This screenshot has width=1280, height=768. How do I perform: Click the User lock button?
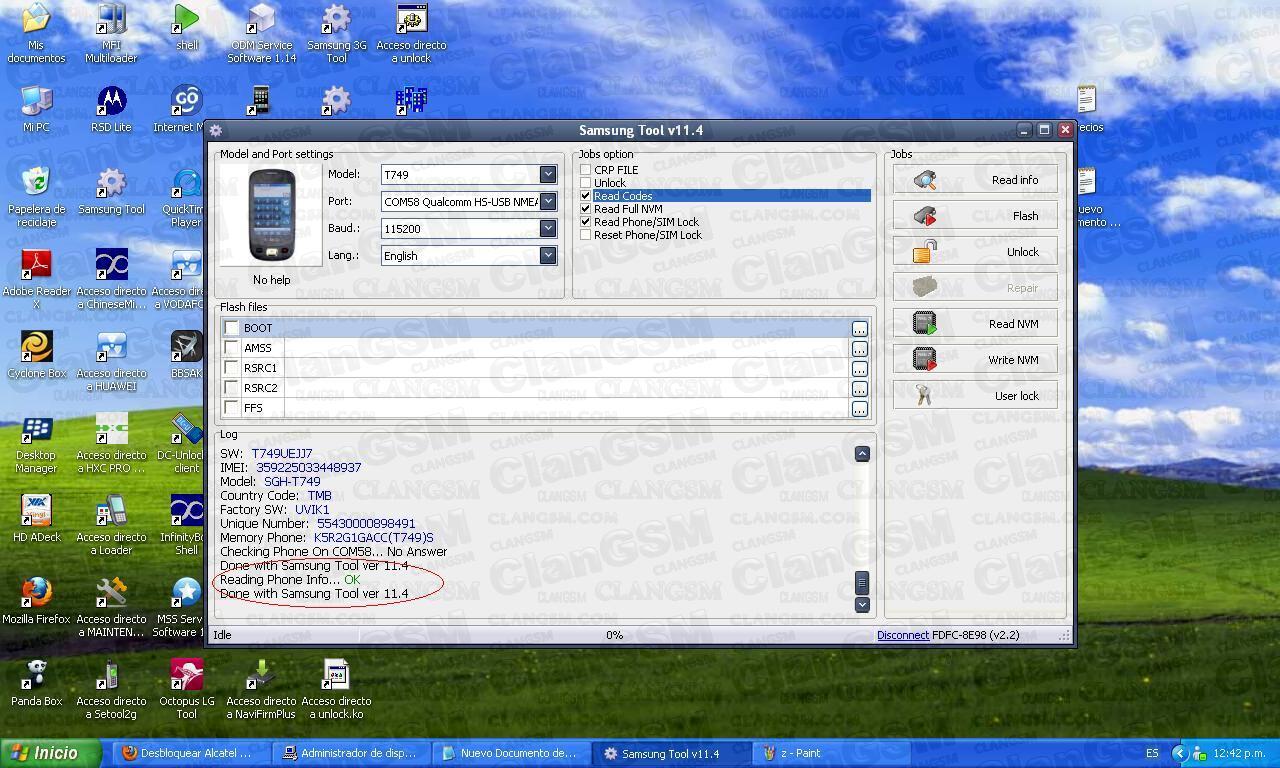975,396
